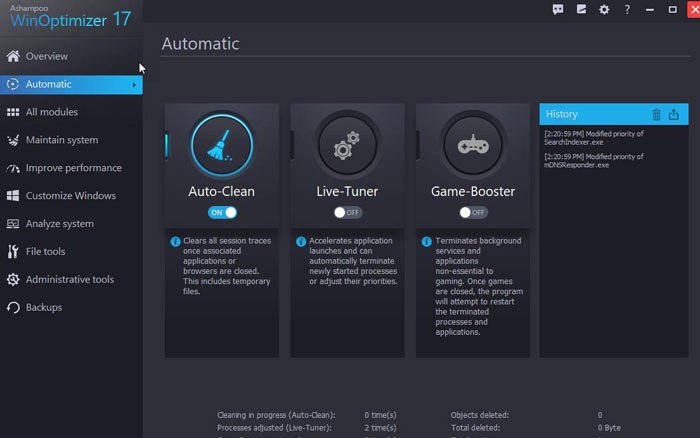
Task: Open Customize Windows section
Action: point(71,196)
